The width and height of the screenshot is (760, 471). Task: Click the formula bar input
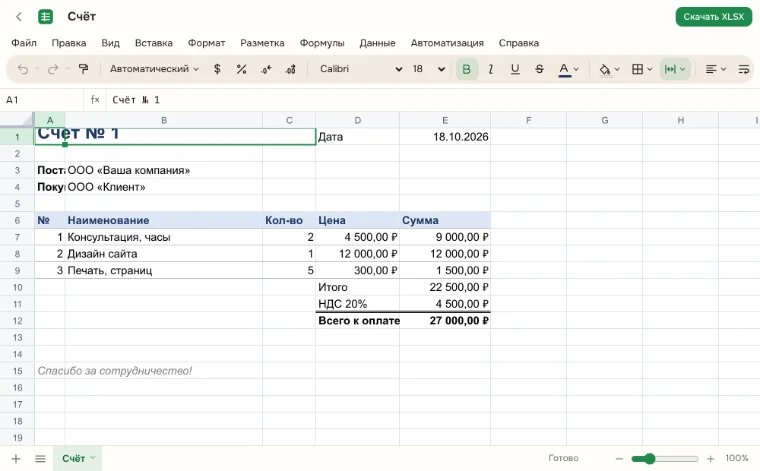coord(431,100)
